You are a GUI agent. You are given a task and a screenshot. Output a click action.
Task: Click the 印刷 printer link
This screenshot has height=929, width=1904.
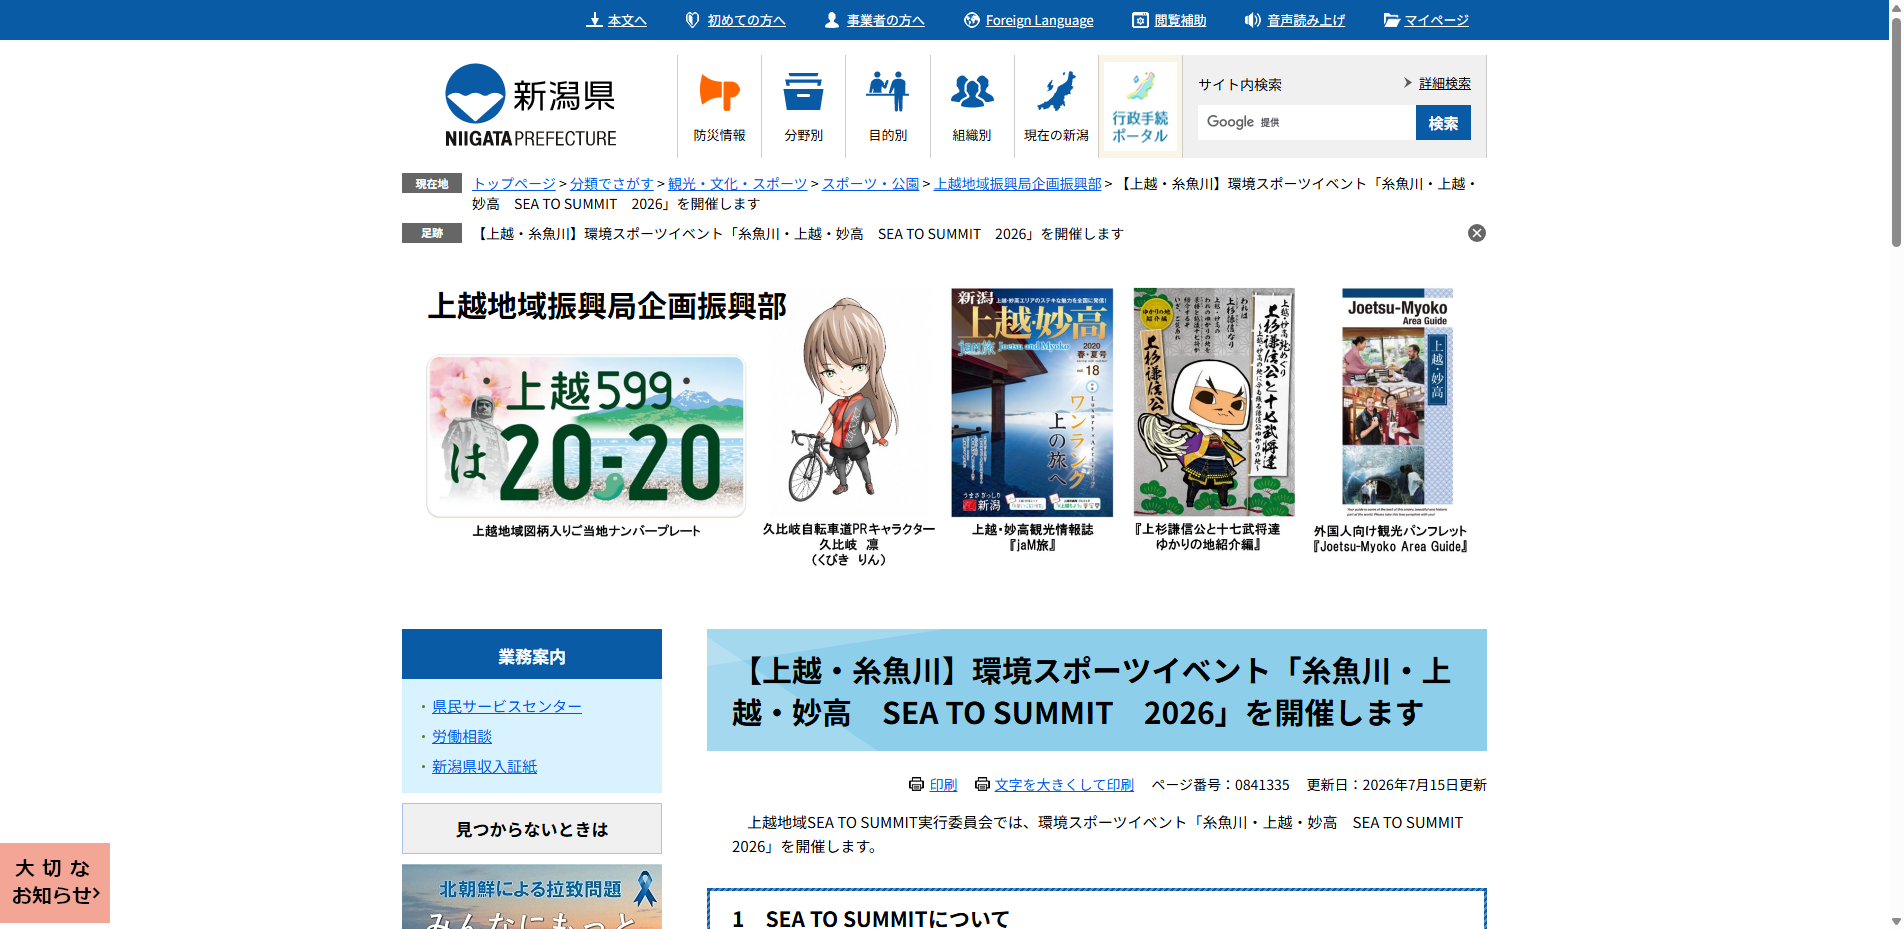933,785
